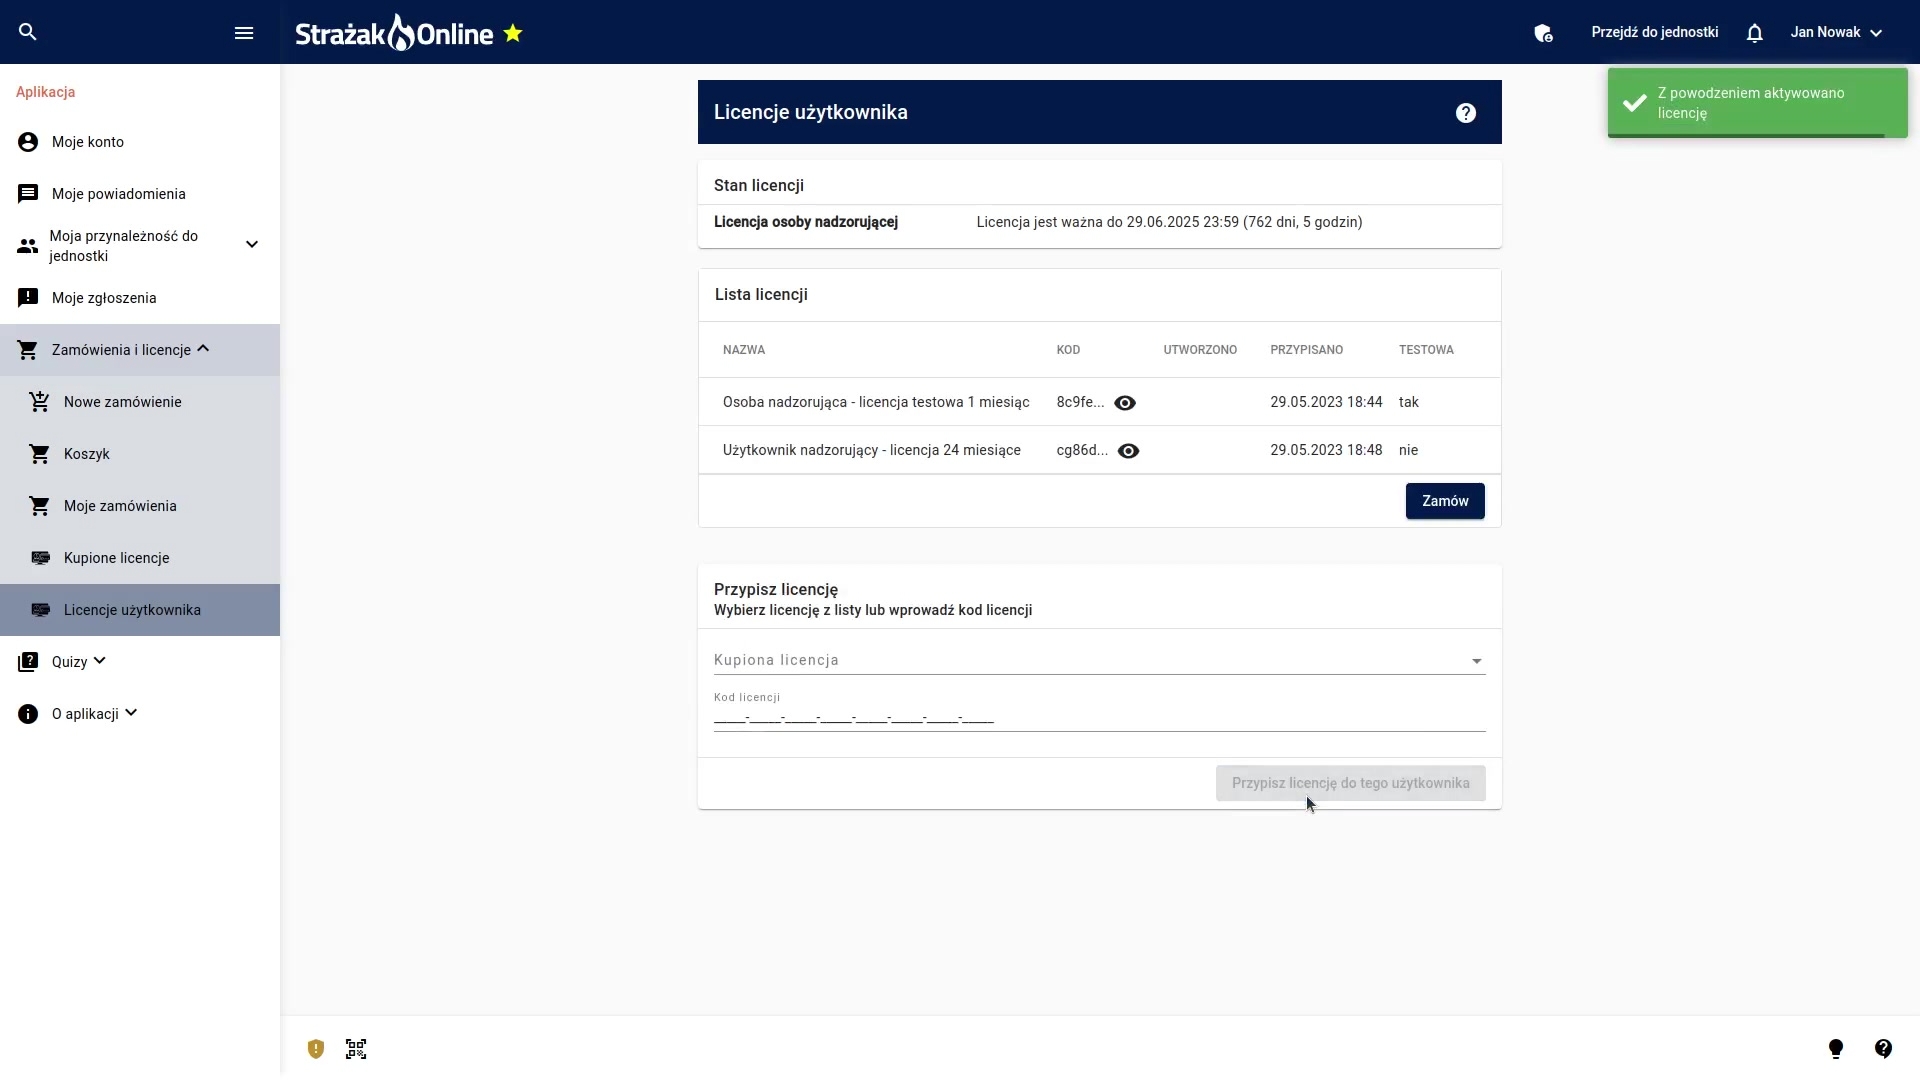Viewport: 1920px width, 1080px height.
Task: Collapse Zamówienia i licencje section
Action: pos(203,349)
